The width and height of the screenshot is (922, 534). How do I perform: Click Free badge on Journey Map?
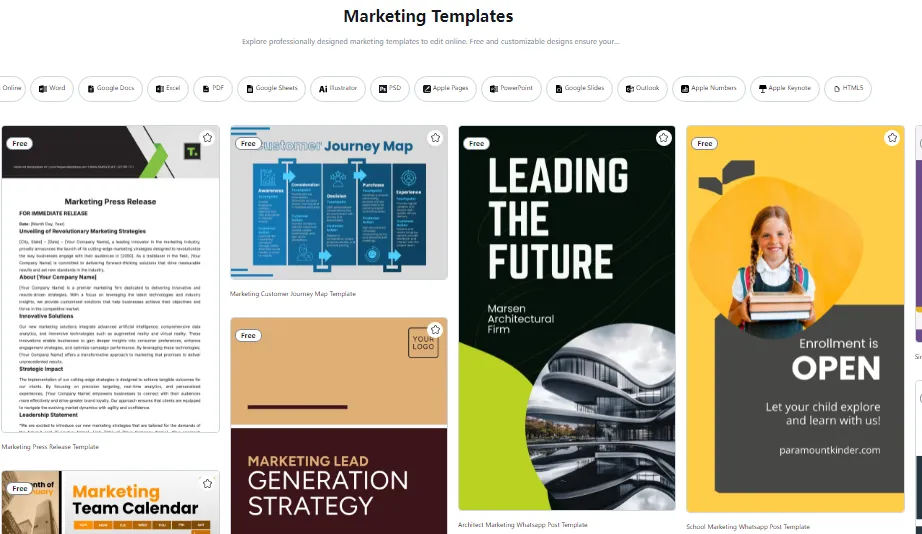pos(248,143)
